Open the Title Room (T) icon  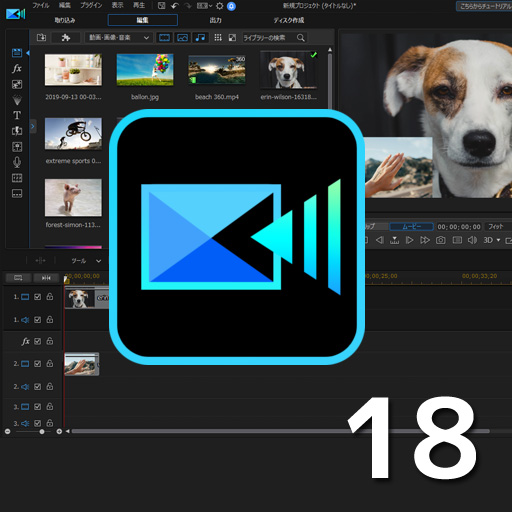click(17, 115)
